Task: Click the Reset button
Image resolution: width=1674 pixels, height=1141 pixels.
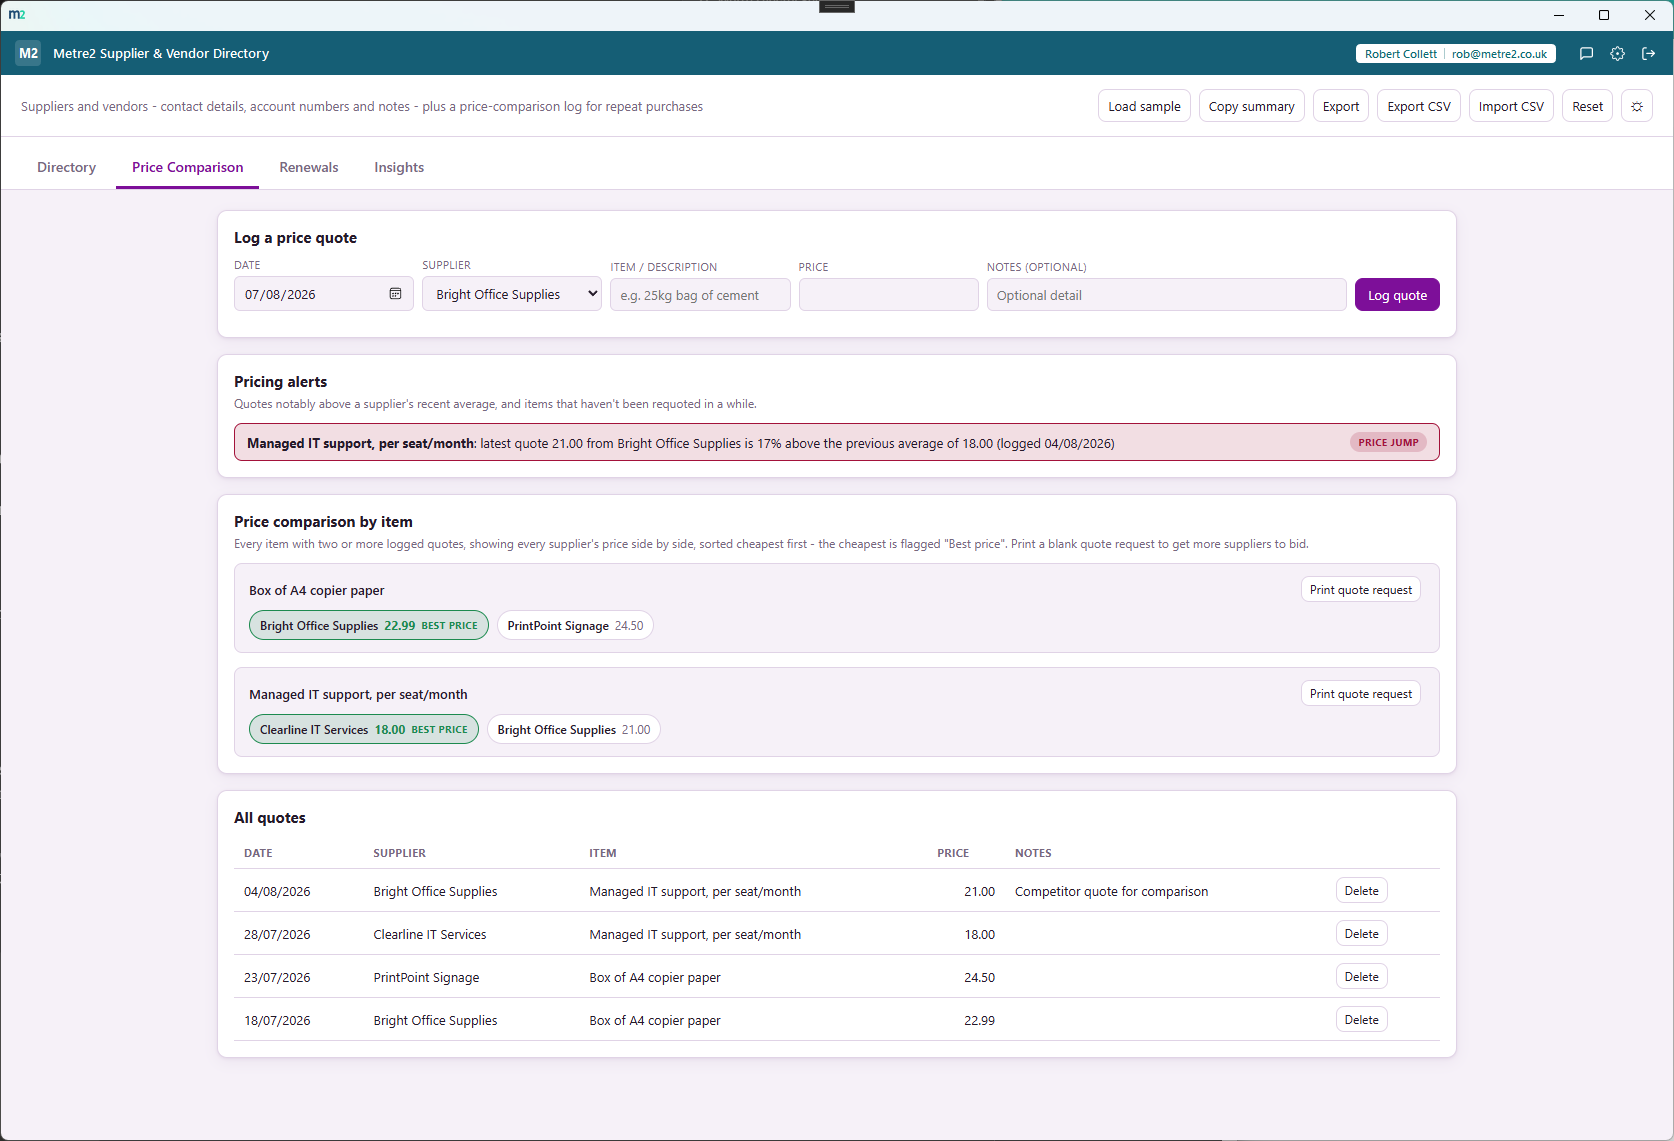Action: pyautogui.click(x=1587, y=106)
